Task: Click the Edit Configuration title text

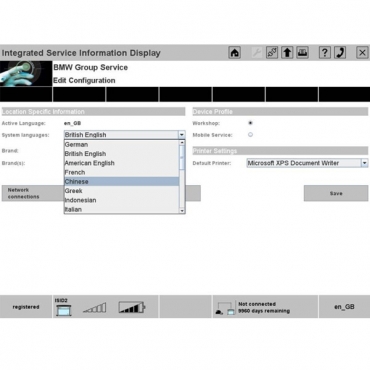Action: [84, 80]
